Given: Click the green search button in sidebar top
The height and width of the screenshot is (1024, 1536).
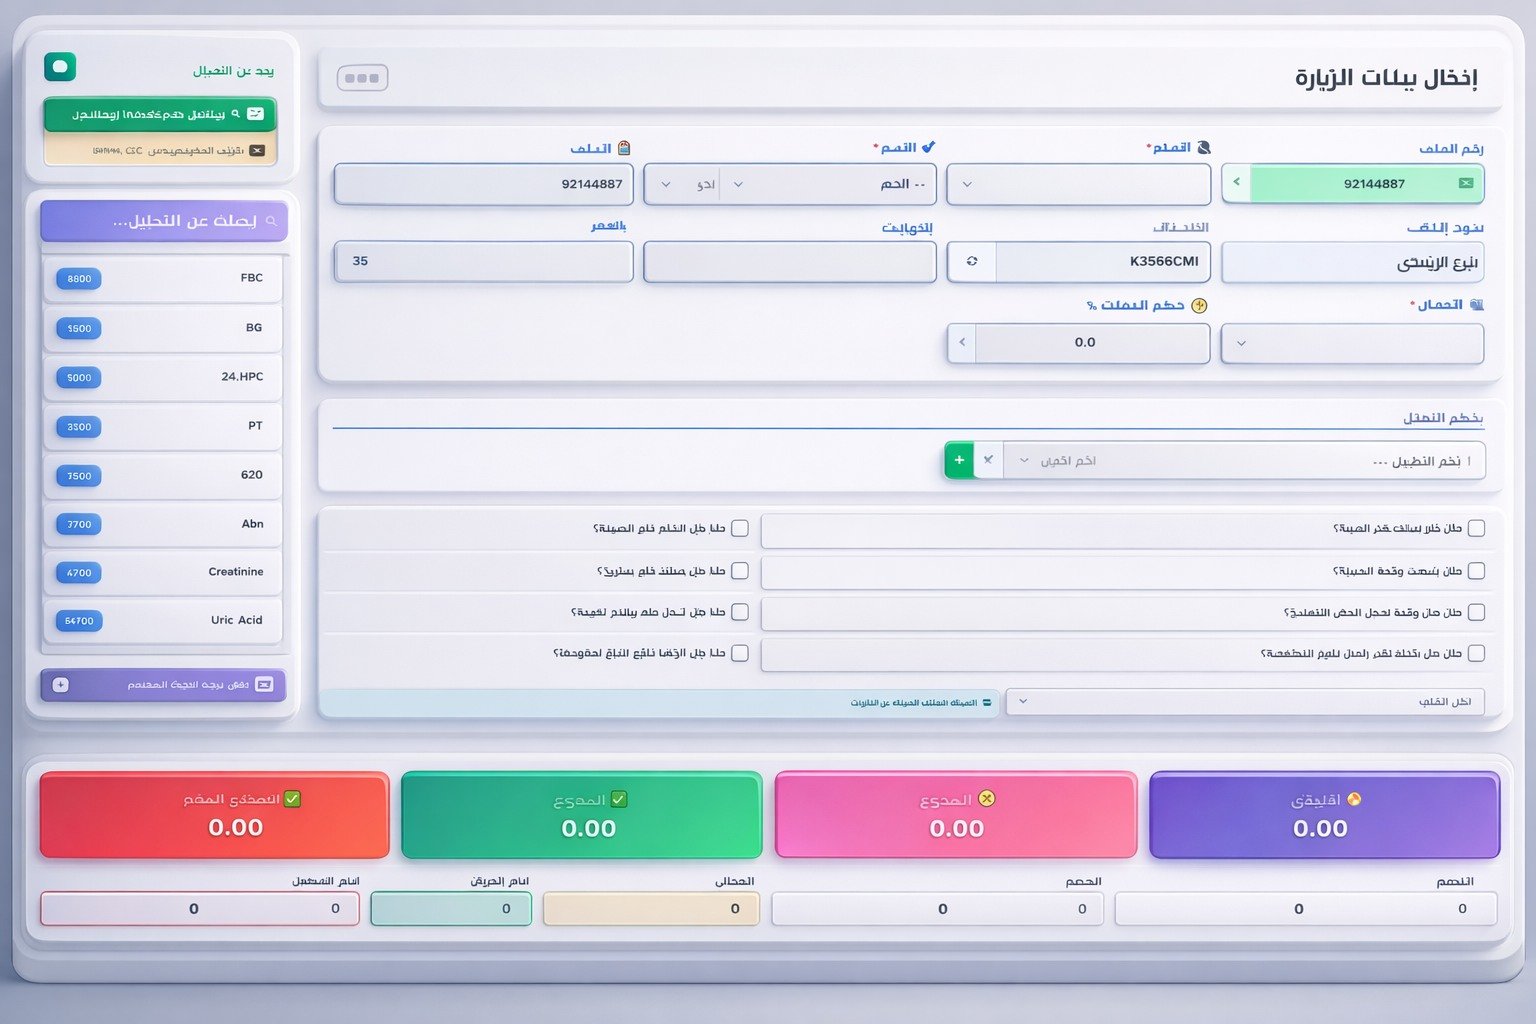Looking at the screenshot, I should click(x=160, y=114).
